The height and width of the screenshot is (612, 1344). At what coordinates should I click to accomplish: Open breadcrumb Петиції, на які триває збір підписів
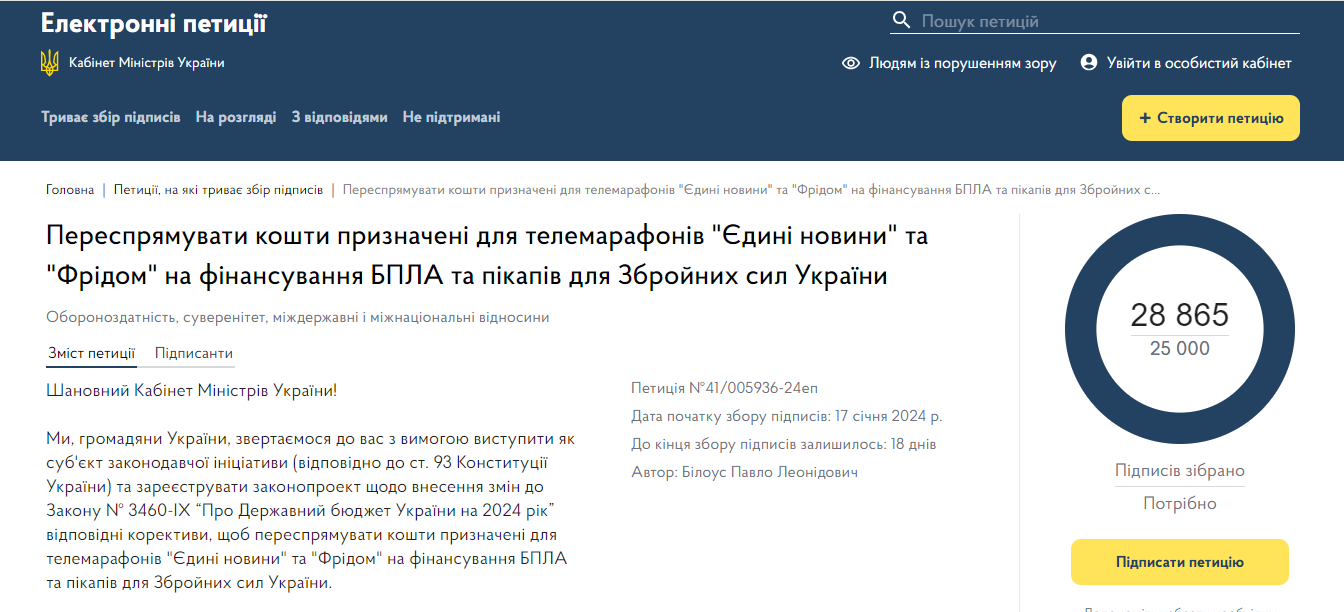[x=218, y=189]
